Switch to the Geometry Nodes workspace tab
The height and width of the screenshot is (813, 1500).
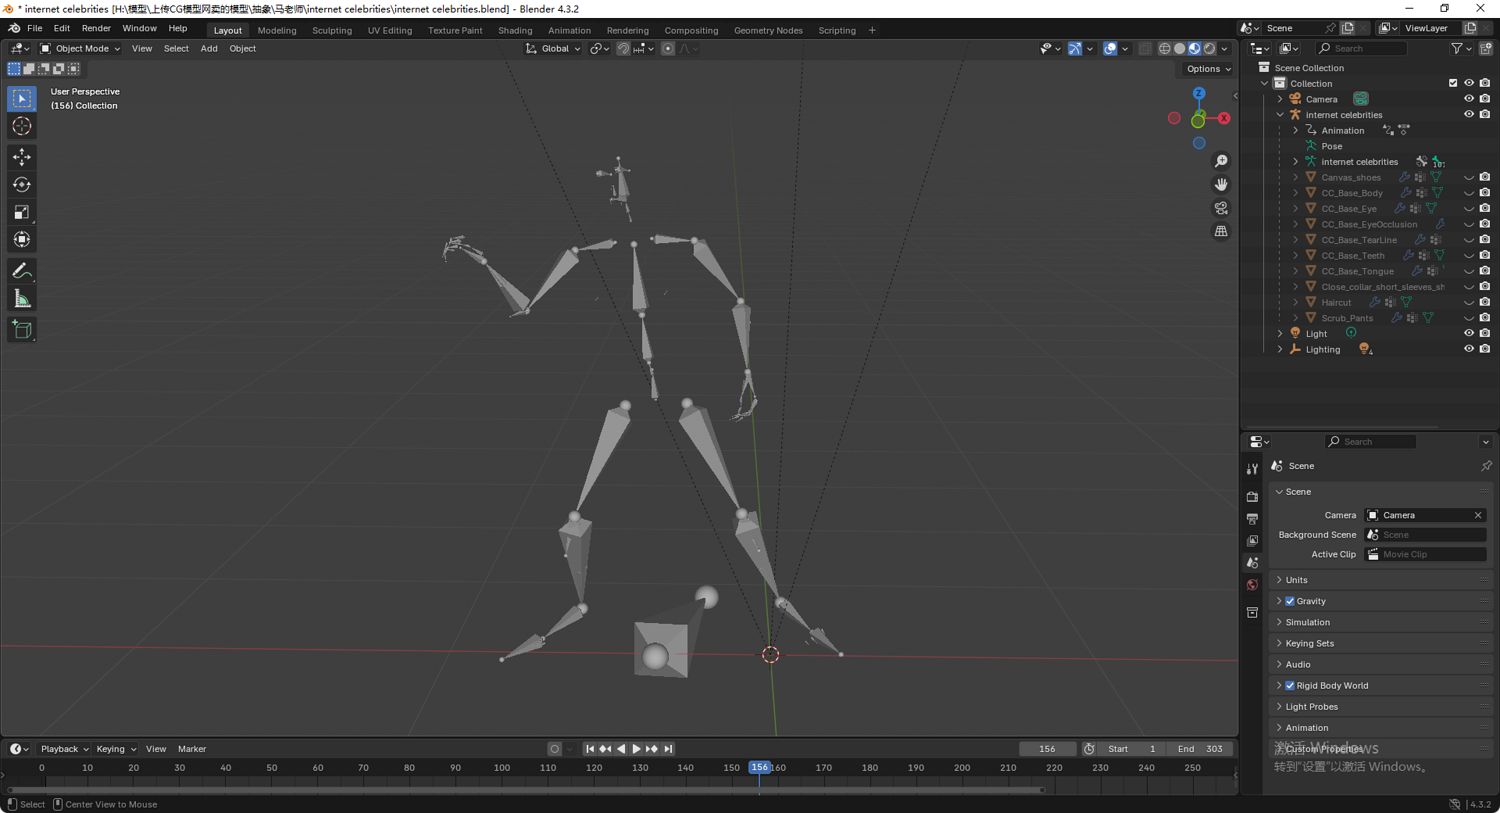pos(768,30)
